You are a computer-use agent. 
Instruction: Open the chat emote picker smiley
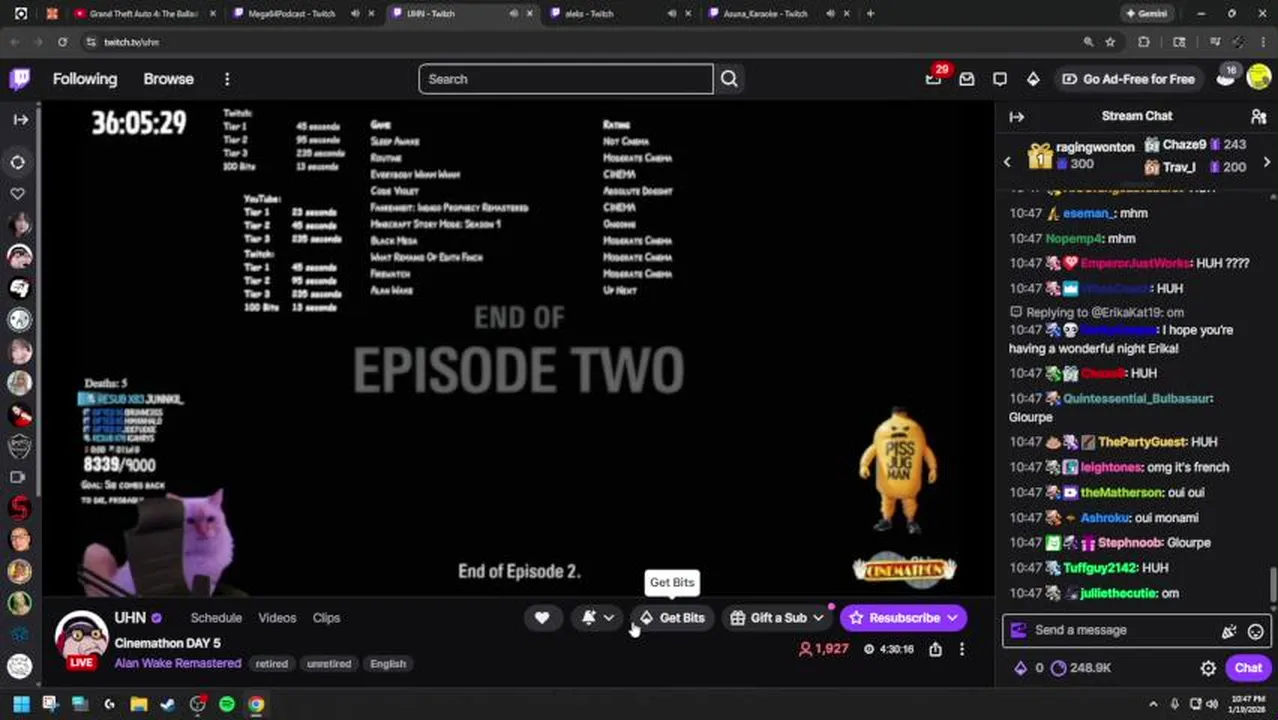pyautogui.click(x=1255, y=631)
